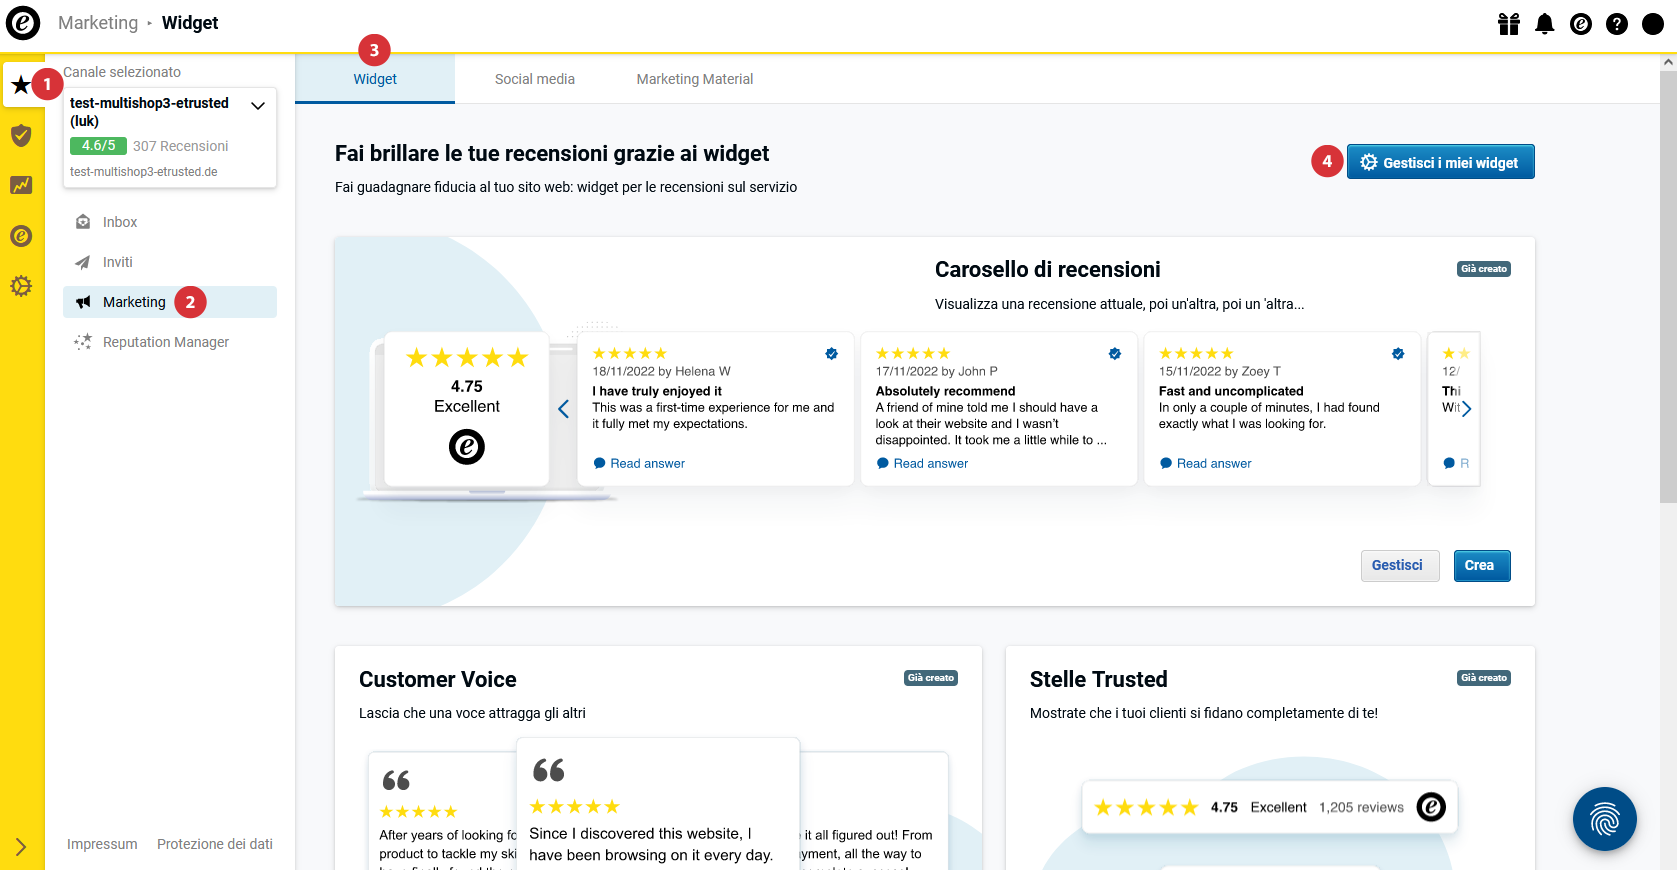Screen dimensions: 1677x870
Task: Show previous review in carousel
Action: pyautogui.click(x=564, y=408)
